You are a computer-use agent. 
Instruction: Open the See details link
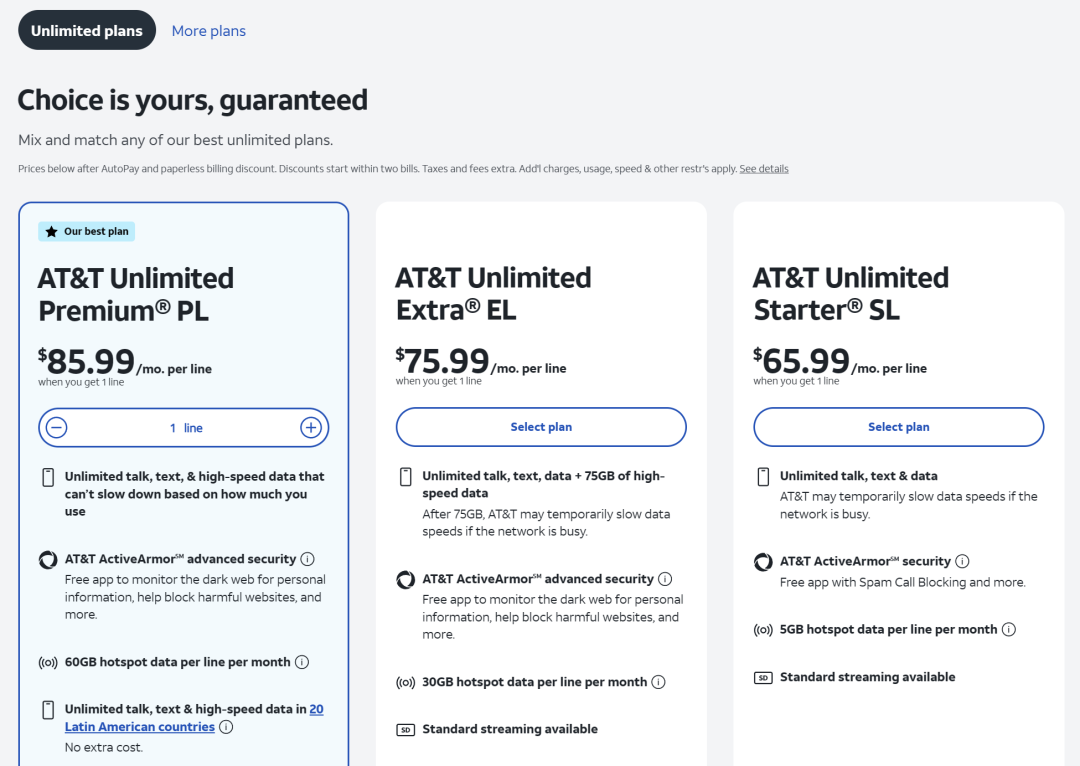764,169
